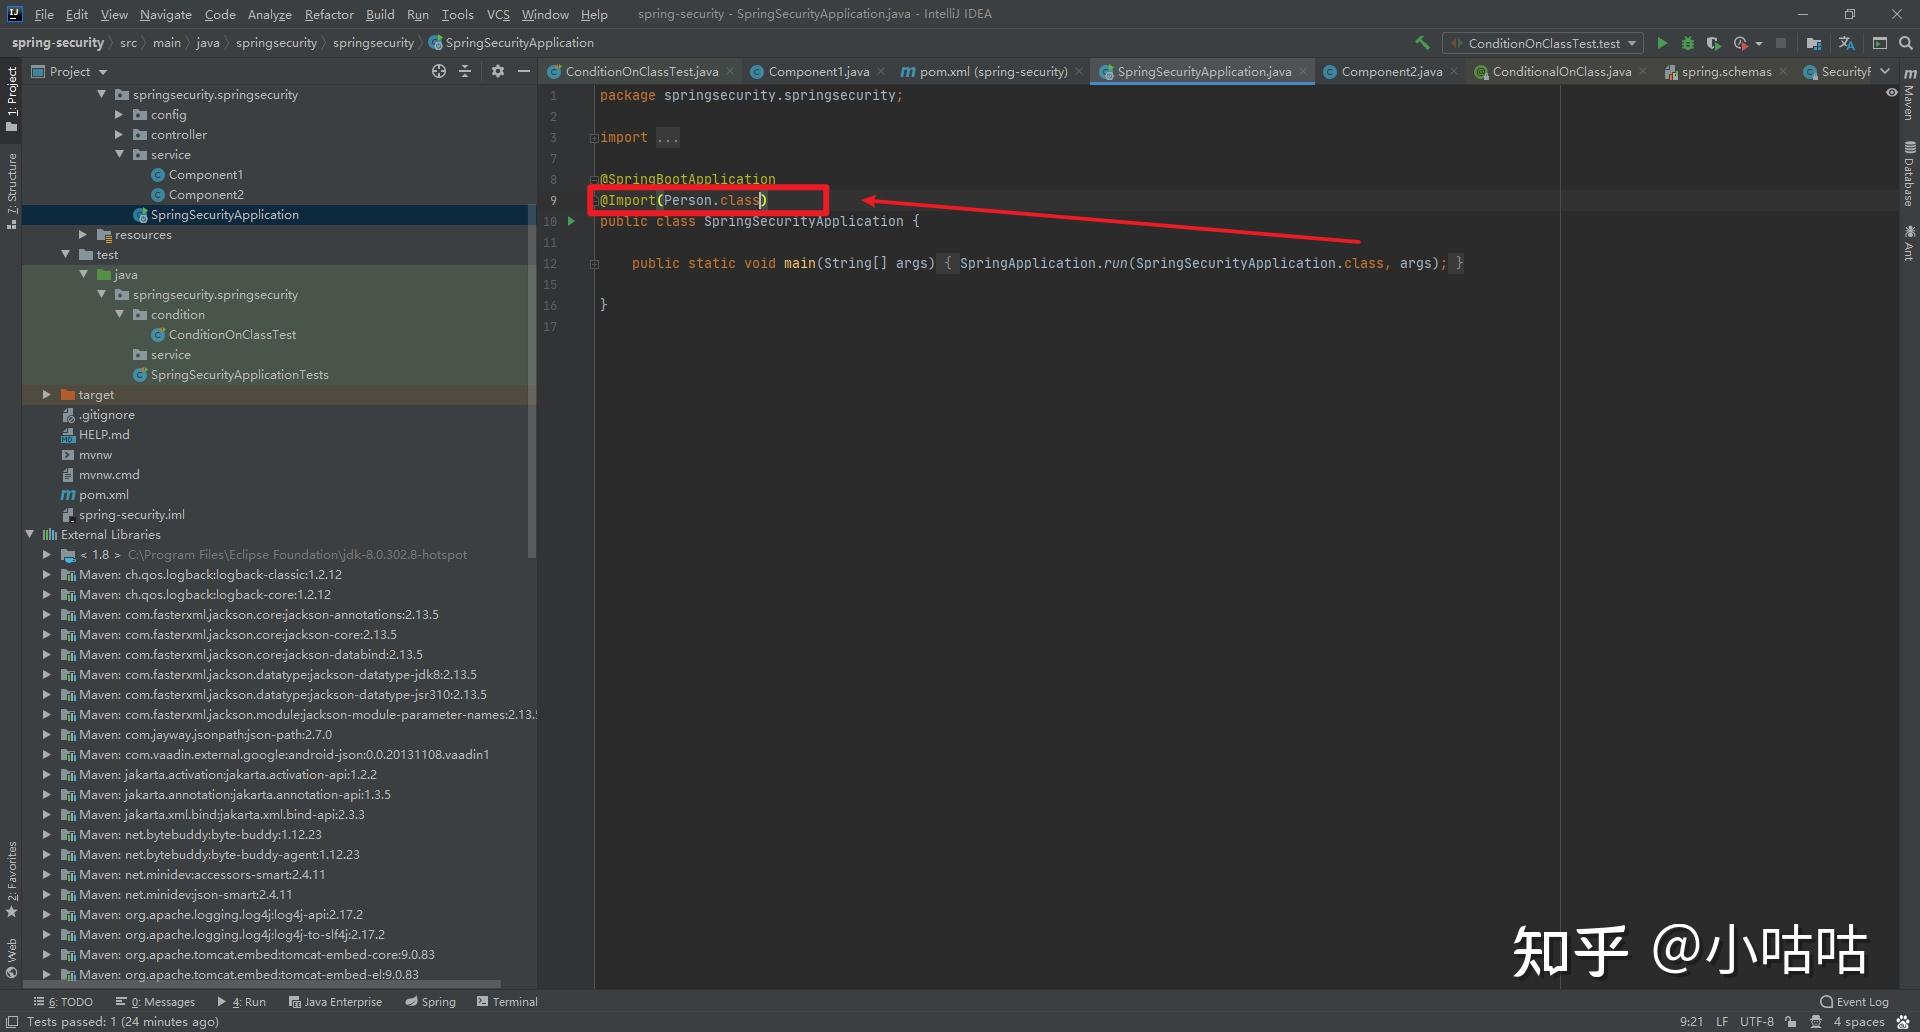Image resolution: width=1920 pixels, height=1032 pixels.
Task: Open the profiler run options arrow
Action: 1758,44
